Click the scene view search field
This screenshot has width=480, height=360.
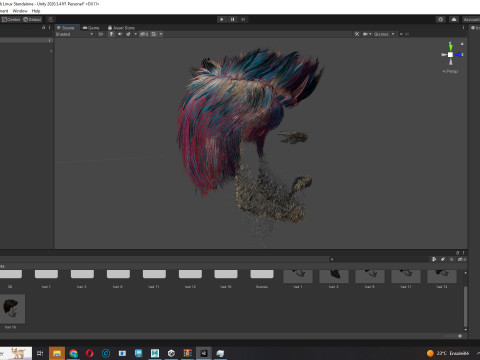coord(432,34)
